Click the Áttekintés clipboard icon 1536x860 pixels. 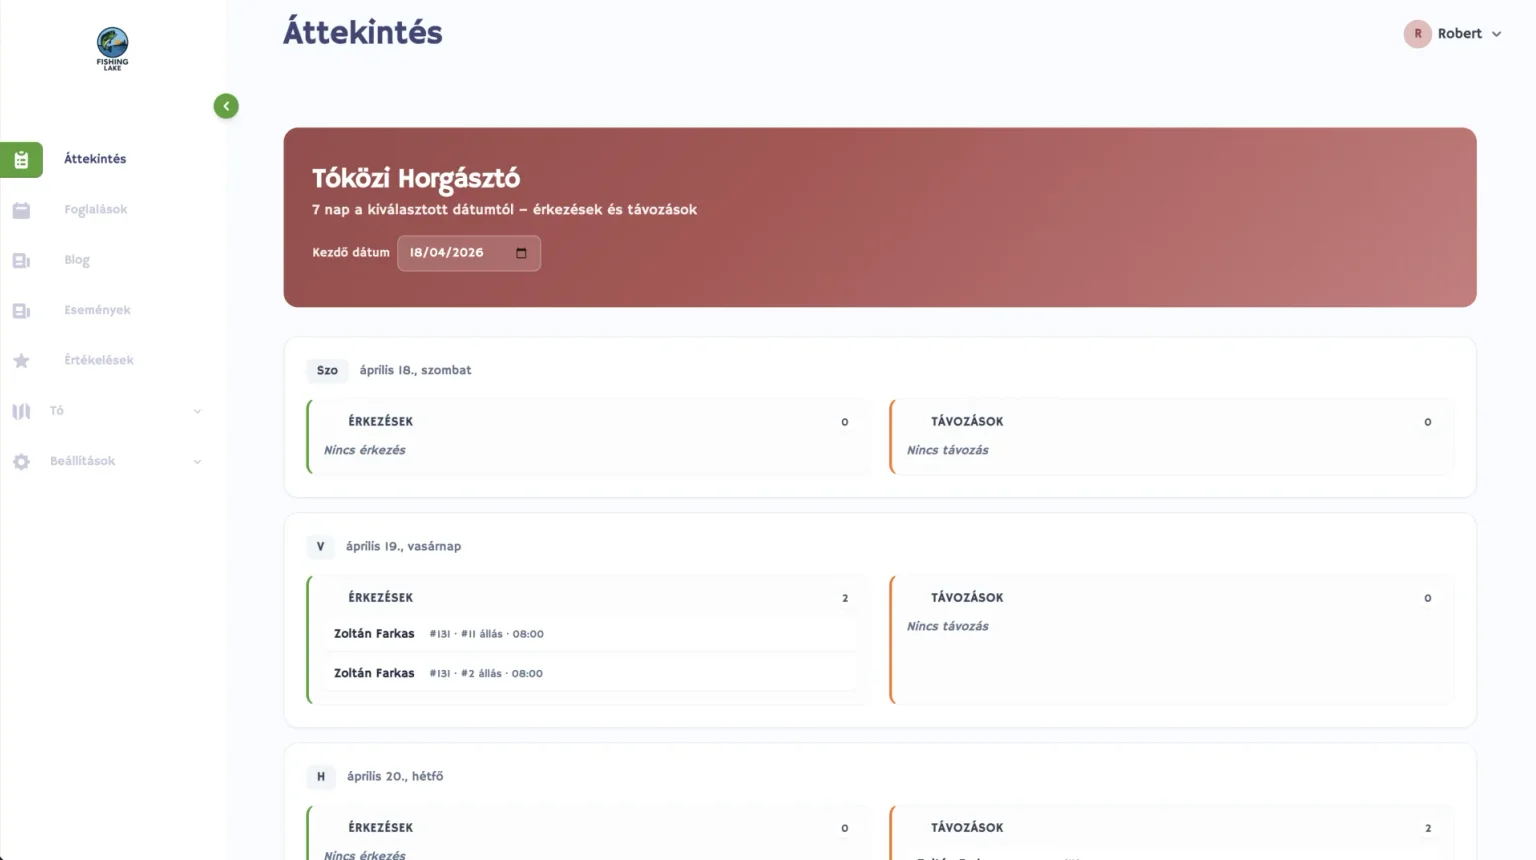(21, 160)
